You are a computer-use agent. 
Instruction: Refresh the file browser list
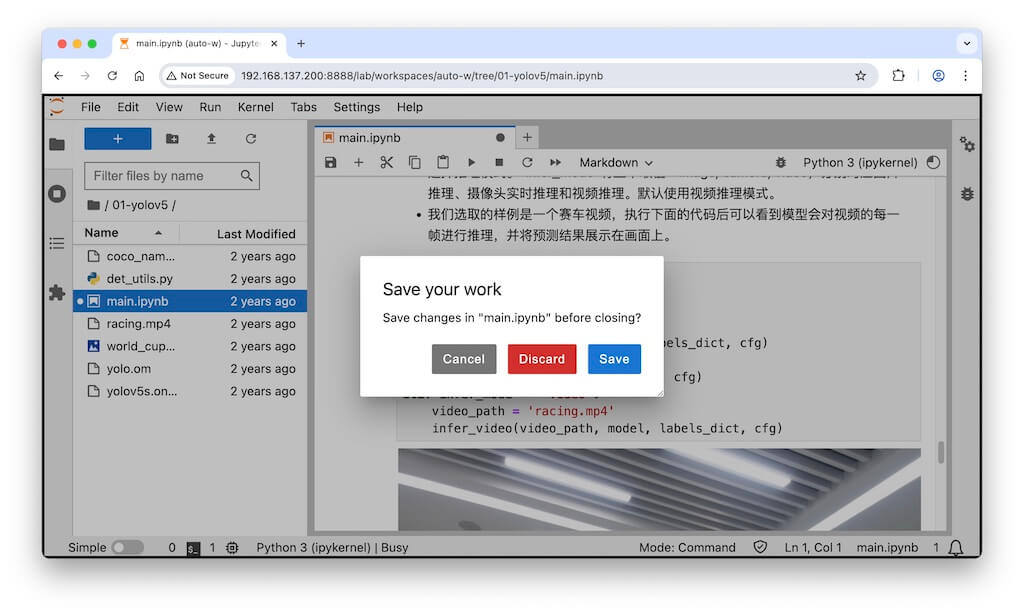(x=251, y=139)
